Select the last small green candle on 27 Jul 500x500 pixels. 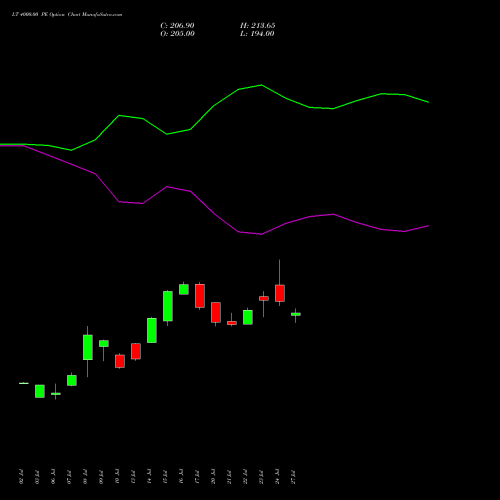[x=296, y=314]
